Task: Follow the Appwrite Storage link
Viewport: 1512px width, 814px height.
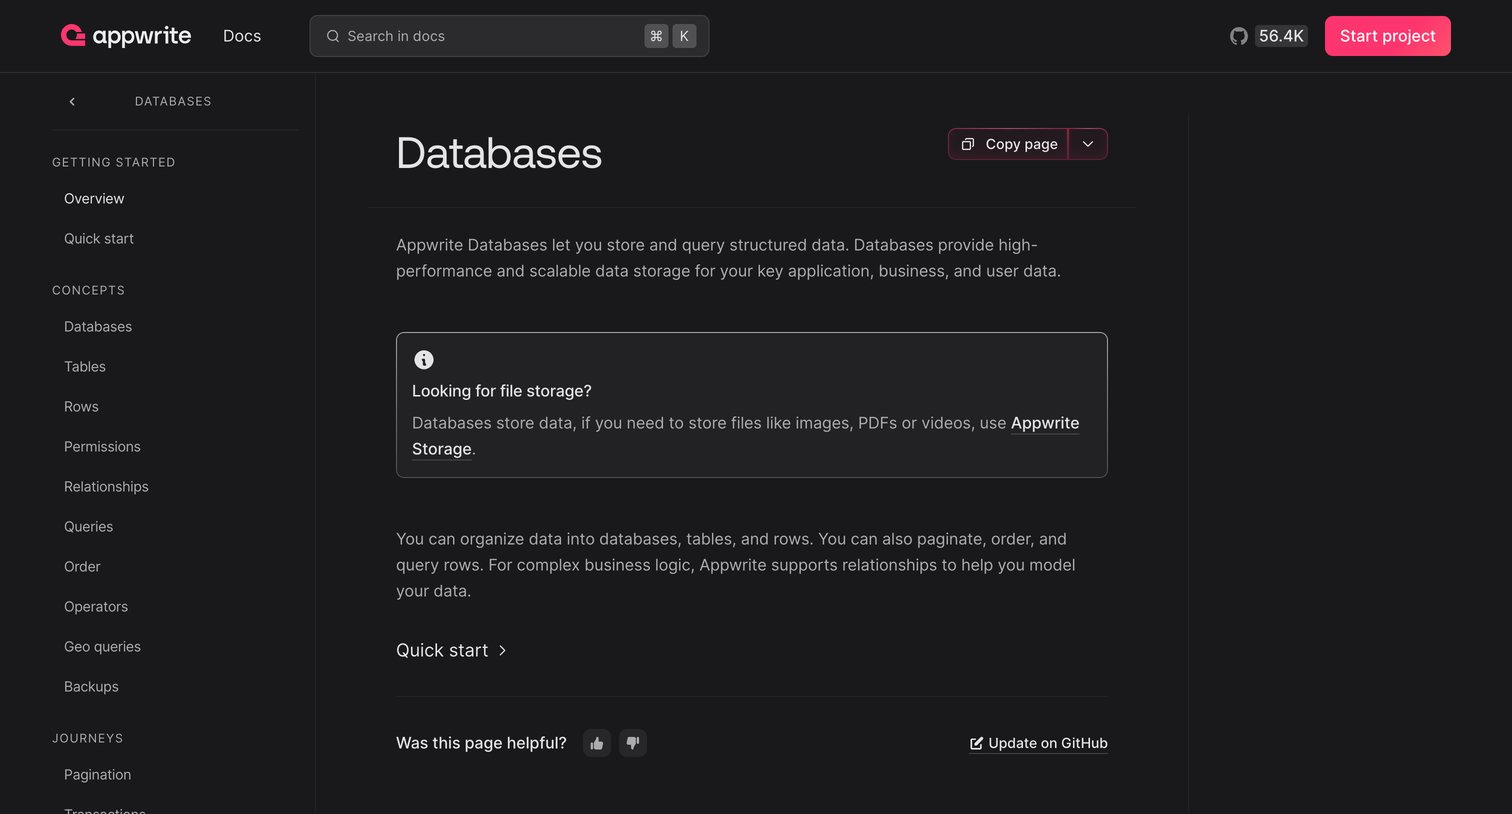Action: (x=1045, y=423)
